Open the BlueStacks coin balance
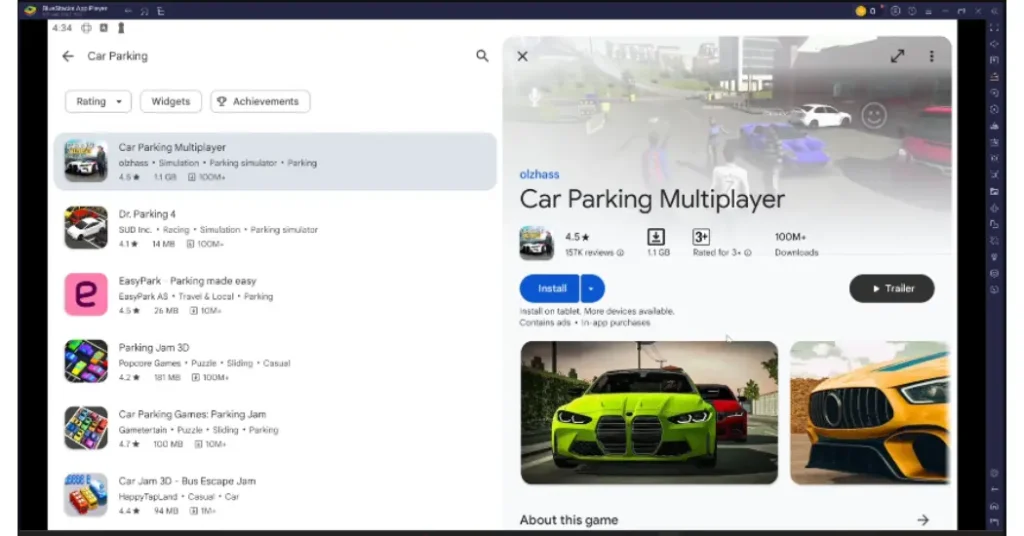Viewport: 1024px width, 536px height. click(x=865, y=10)
